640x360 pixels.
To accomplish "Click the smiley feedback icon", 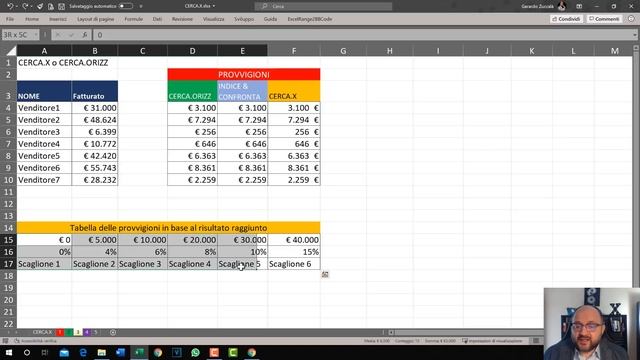I will [631, 19].
